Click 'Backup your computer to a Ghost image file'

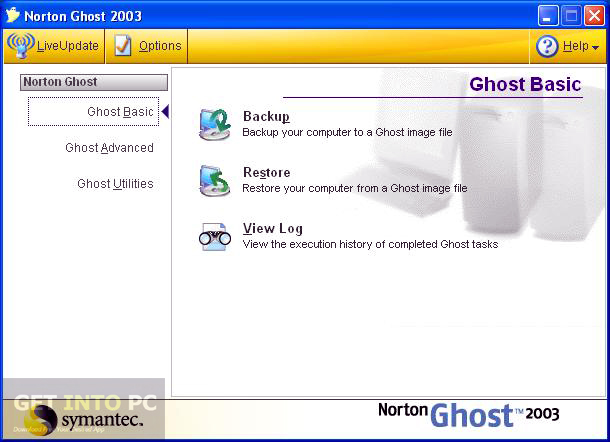click(x=347, y=132)
